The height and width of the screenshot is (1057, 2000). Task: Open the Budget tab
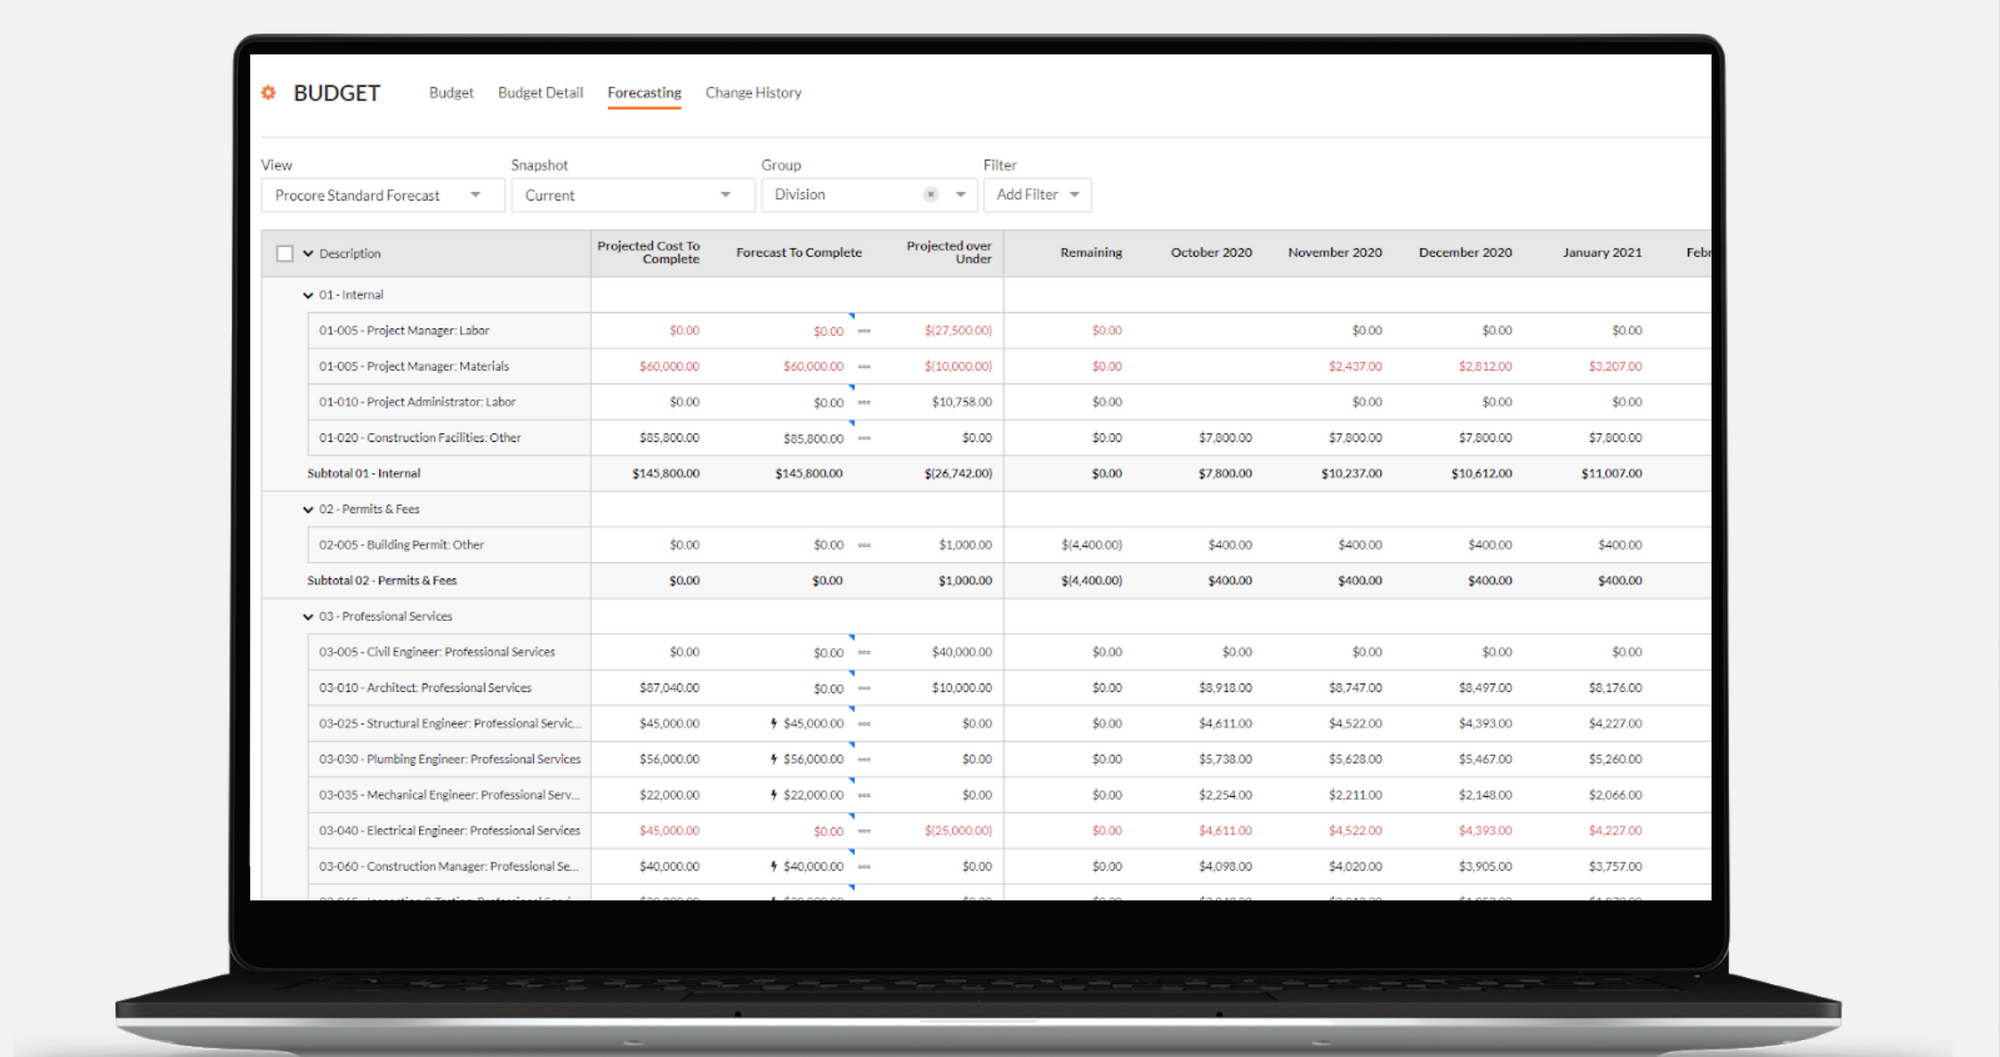(x=451, y=93)
